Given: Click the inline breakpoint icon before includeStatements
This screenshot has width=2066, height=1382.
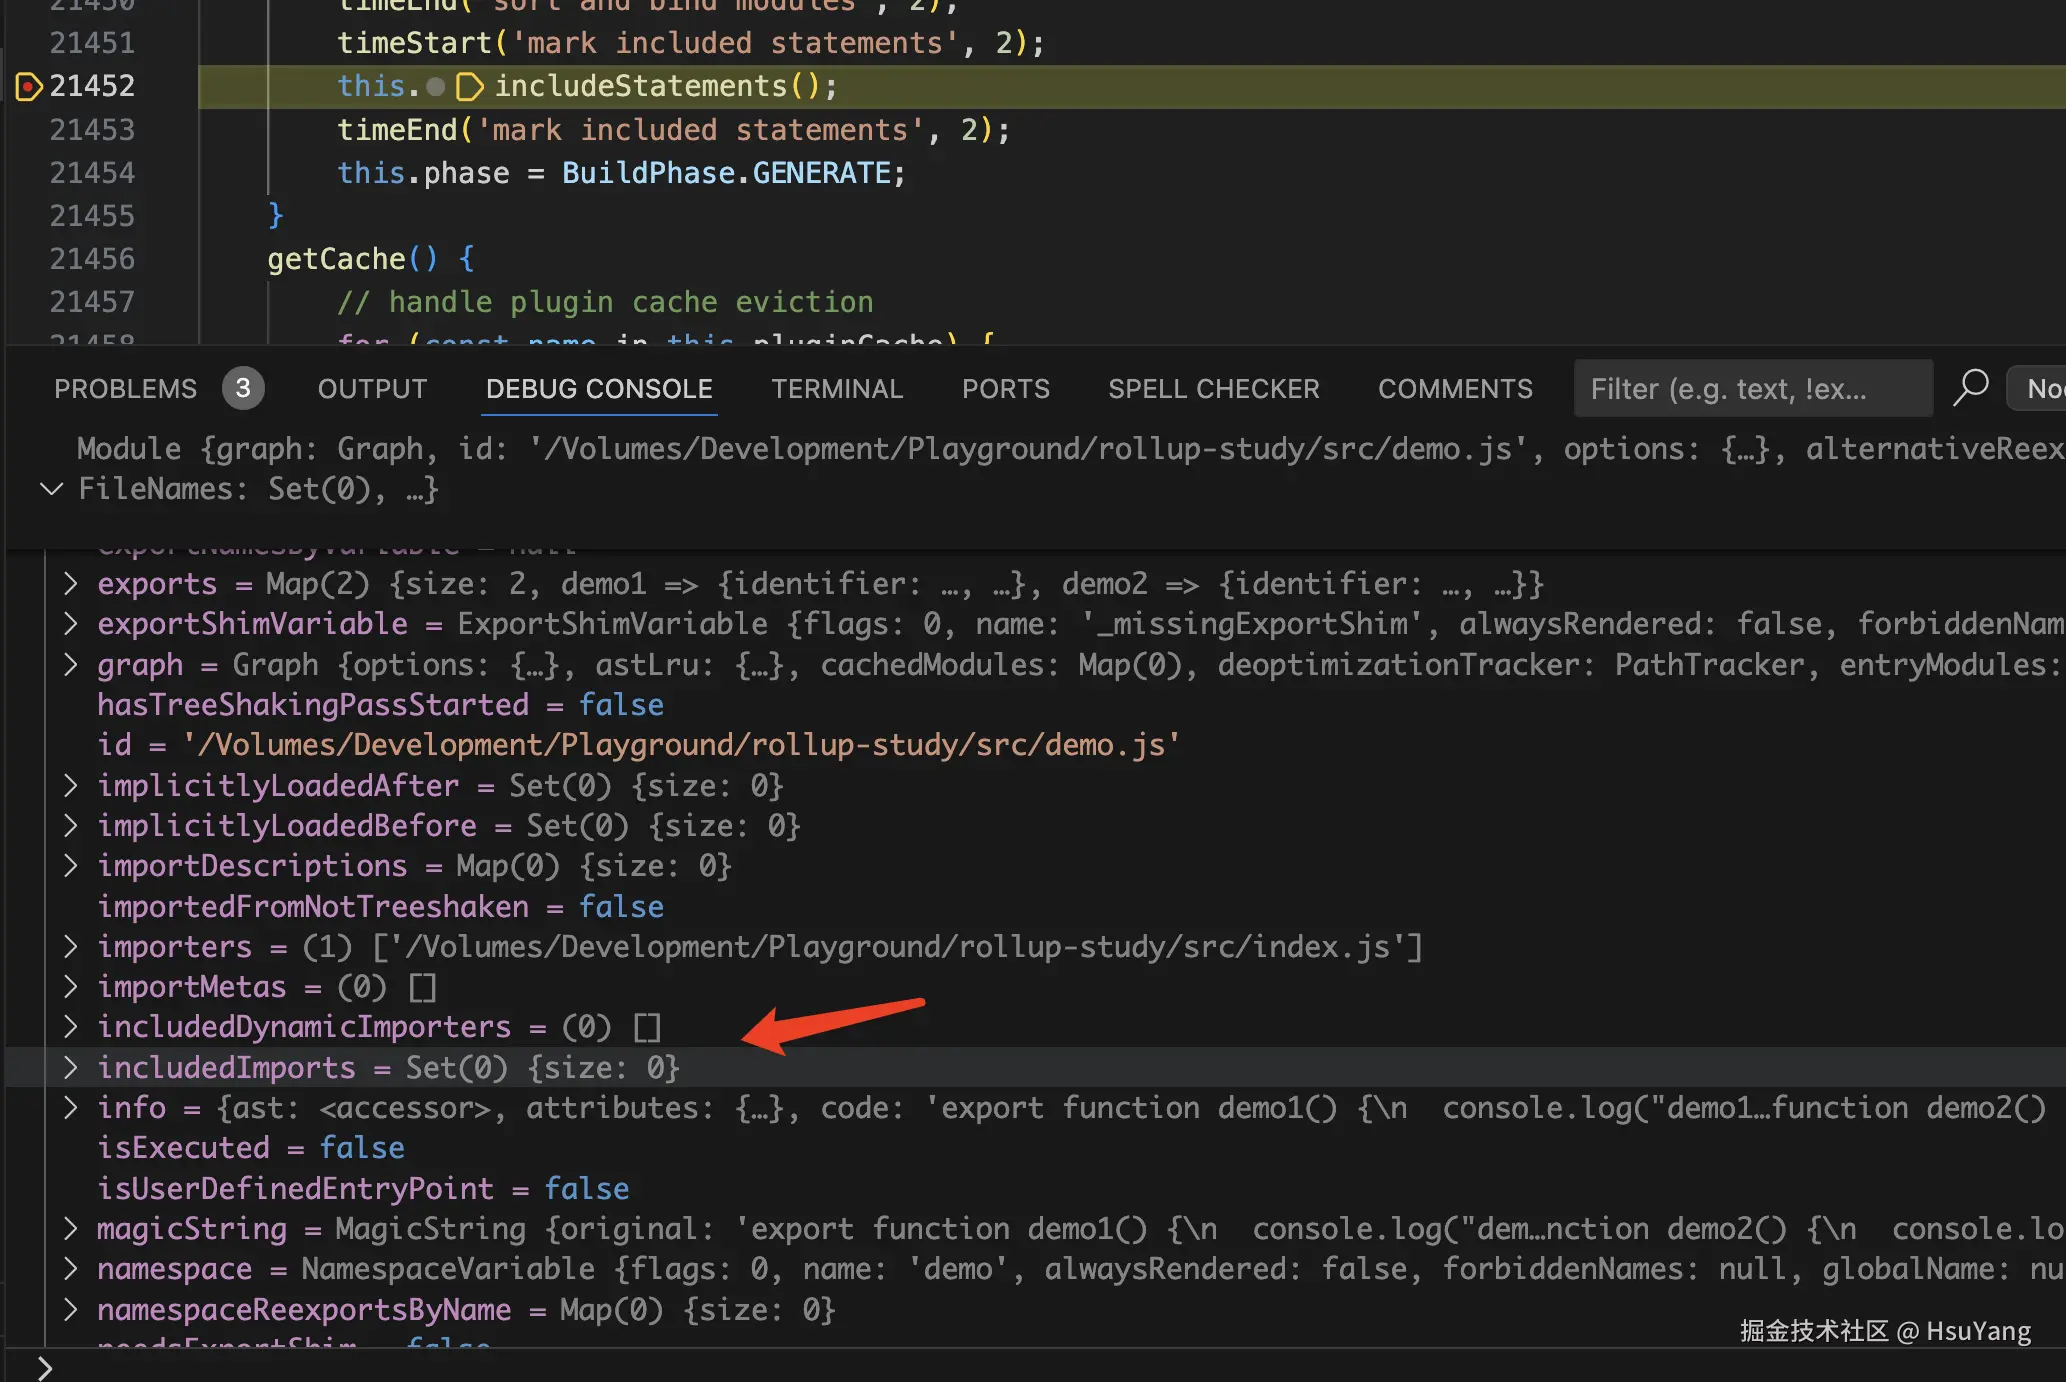Looking at the screenshot, I should click(469, 87).
